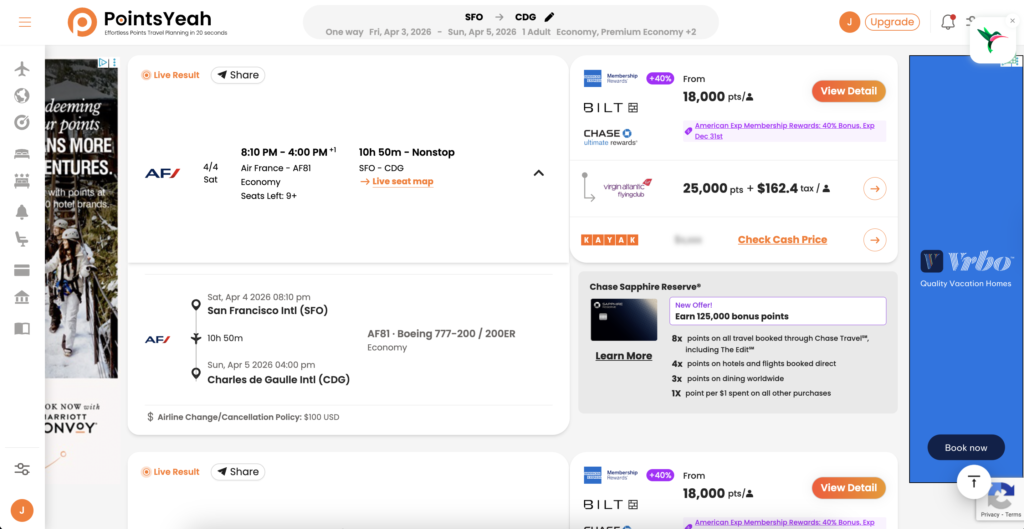Collapse the AF81 flight details chevron
Image resolution: width=1024 pixels, height=529 pixels.
coord(539,173)
